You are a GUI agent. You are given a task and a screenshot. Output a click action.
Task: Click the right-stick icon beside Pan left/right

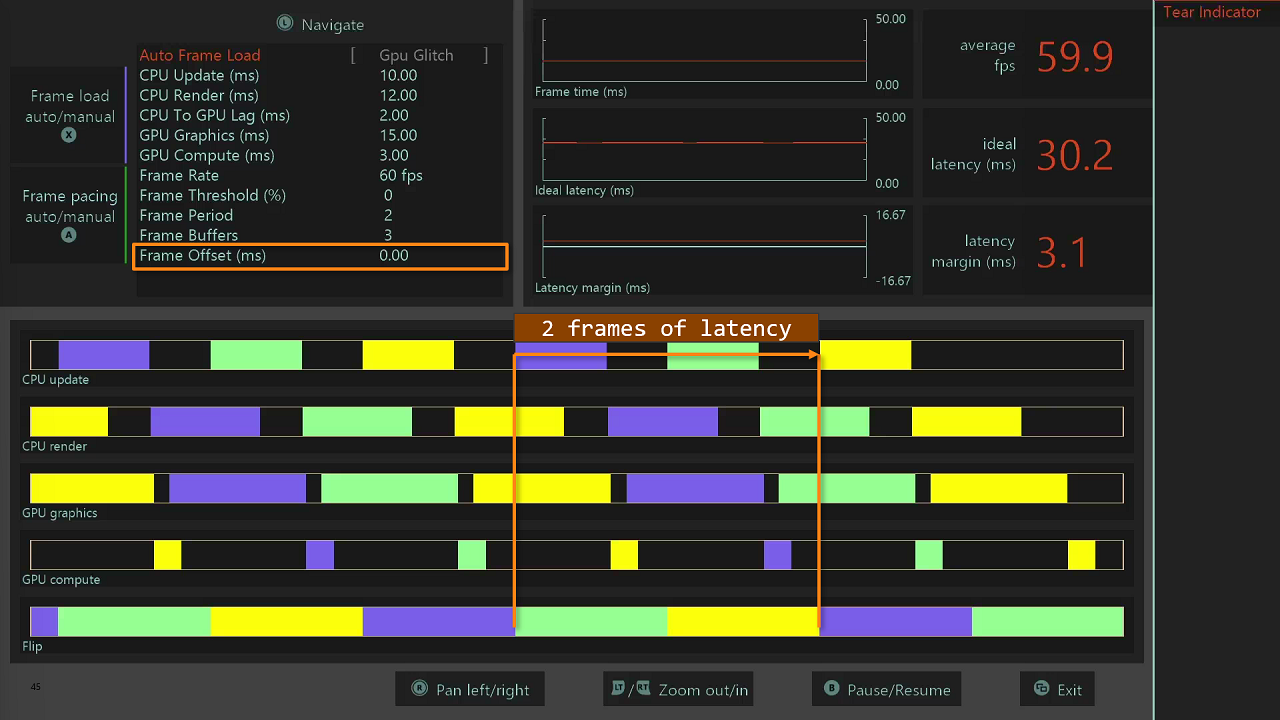(419, 689)
